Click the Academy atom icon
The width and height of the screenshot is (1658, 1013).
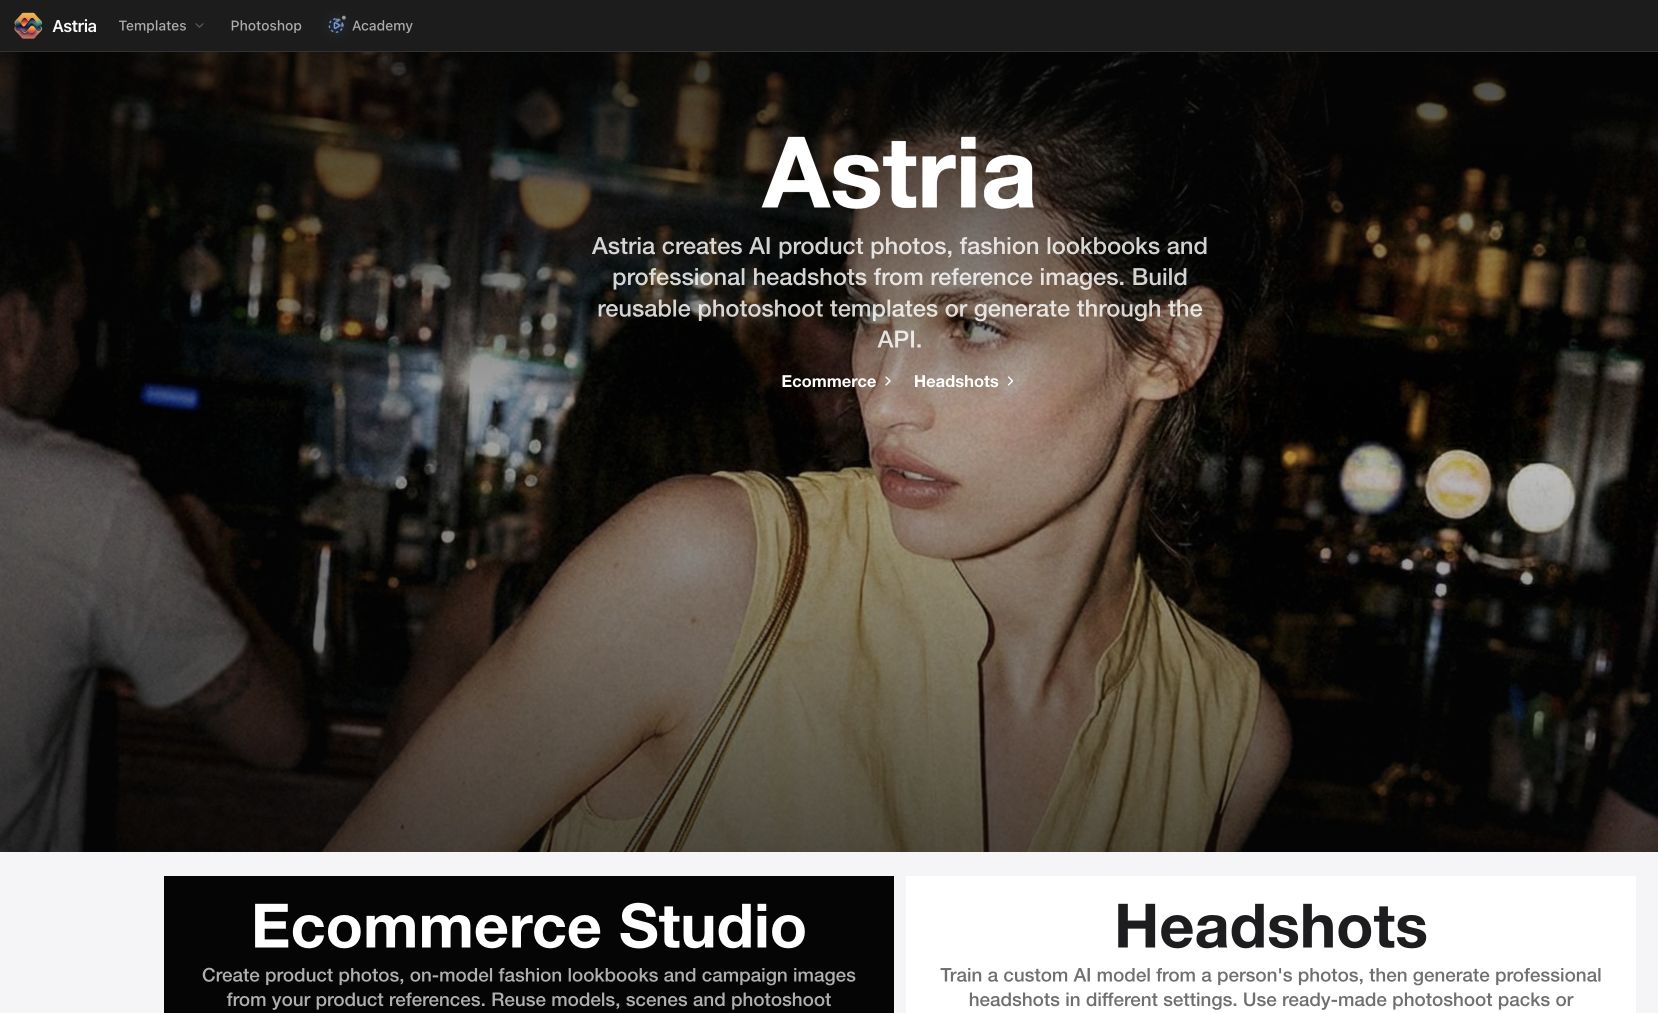[x=337, y=25]
